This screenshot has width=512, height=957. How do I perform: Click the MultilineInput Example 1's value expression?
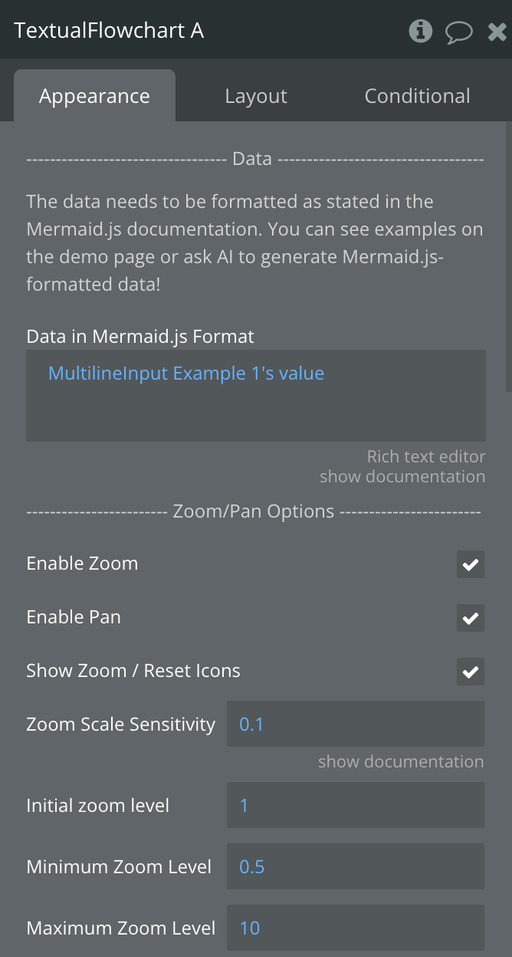click(x=186, y=373)
